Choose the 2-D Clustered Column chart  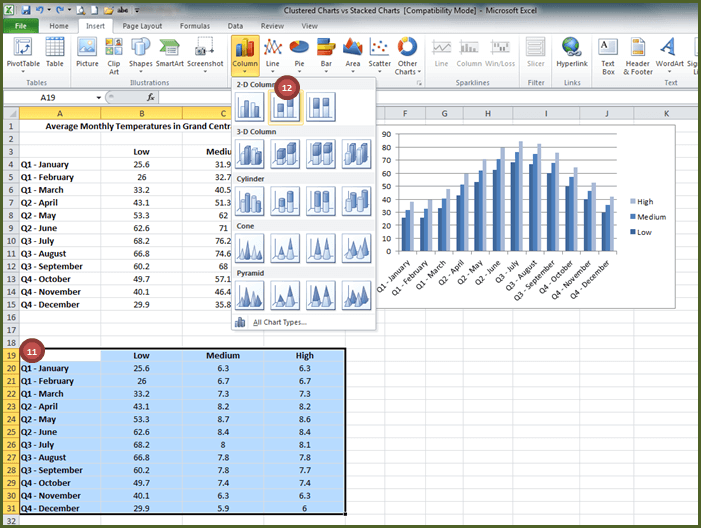[250, 107]
